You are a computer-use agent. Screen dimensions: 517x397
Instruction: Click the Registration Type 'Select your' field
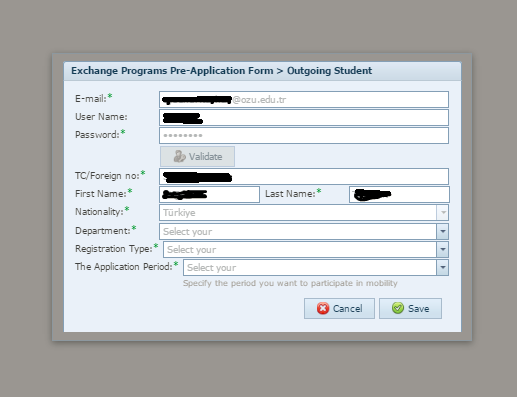[300, 249]
